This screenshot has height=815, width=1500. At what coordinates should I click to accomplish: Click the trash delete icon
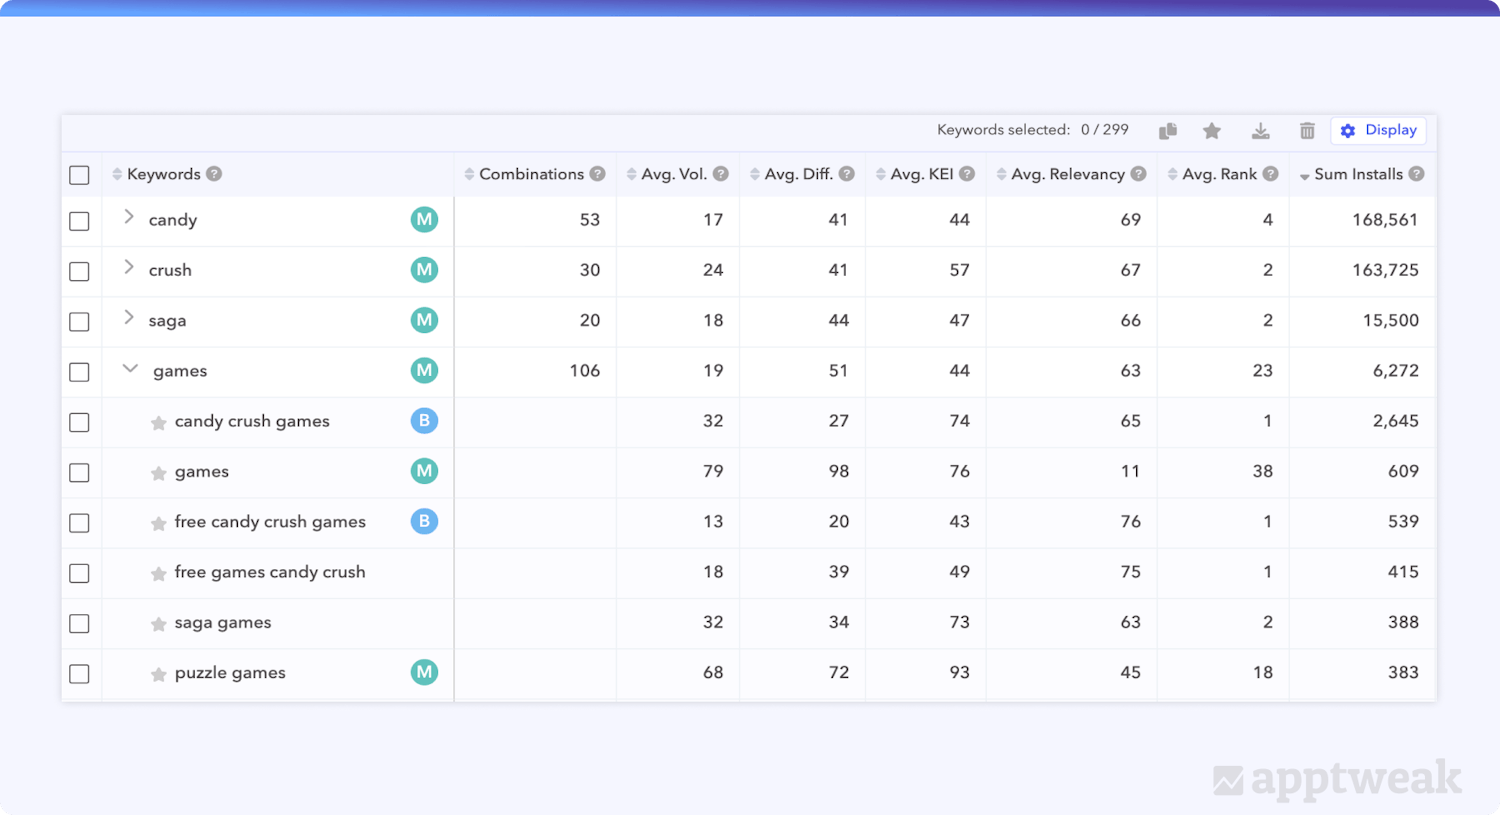point(1307,131)
